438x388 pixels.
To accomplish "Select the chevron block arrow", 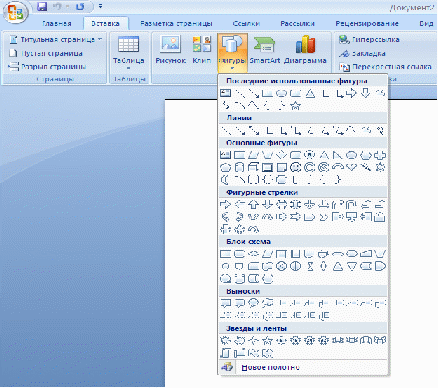I will [x=323, y=217].
